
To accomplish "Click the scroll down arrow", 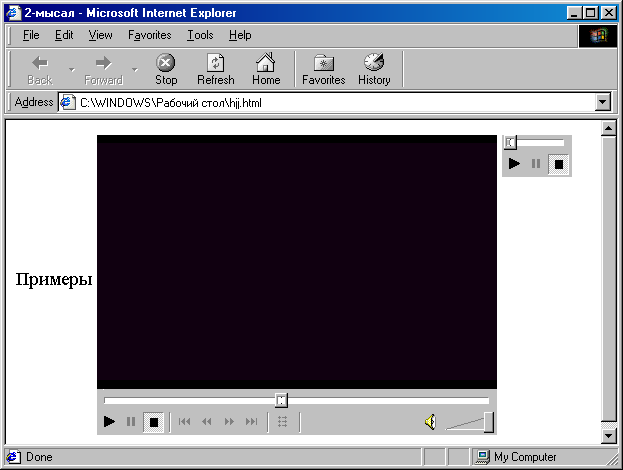I will (608, 436).
